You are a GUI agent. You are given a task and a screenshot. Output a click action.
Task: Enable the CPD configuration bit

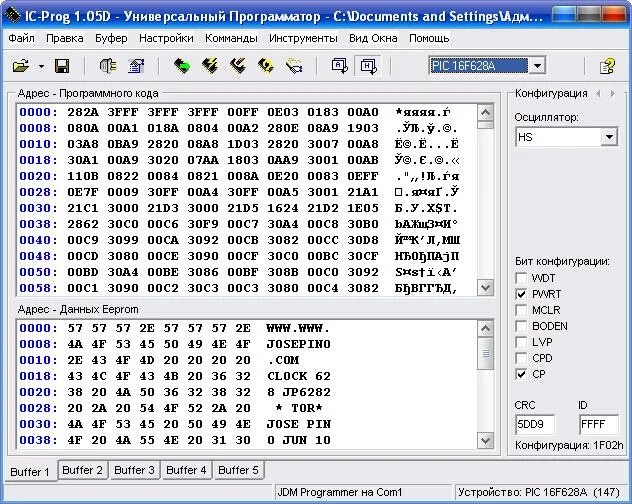(x=521, y=358)
